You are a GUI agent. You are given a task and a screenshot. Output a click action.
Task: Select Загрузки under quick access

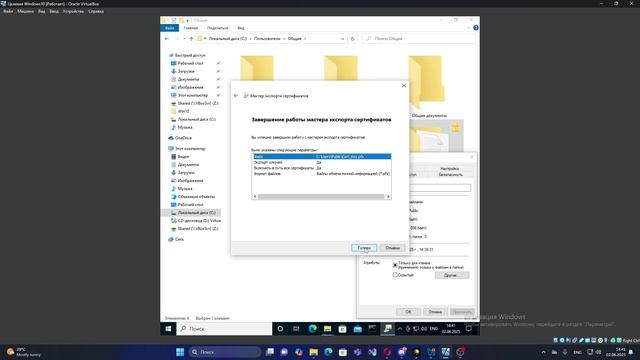(186, 71)
